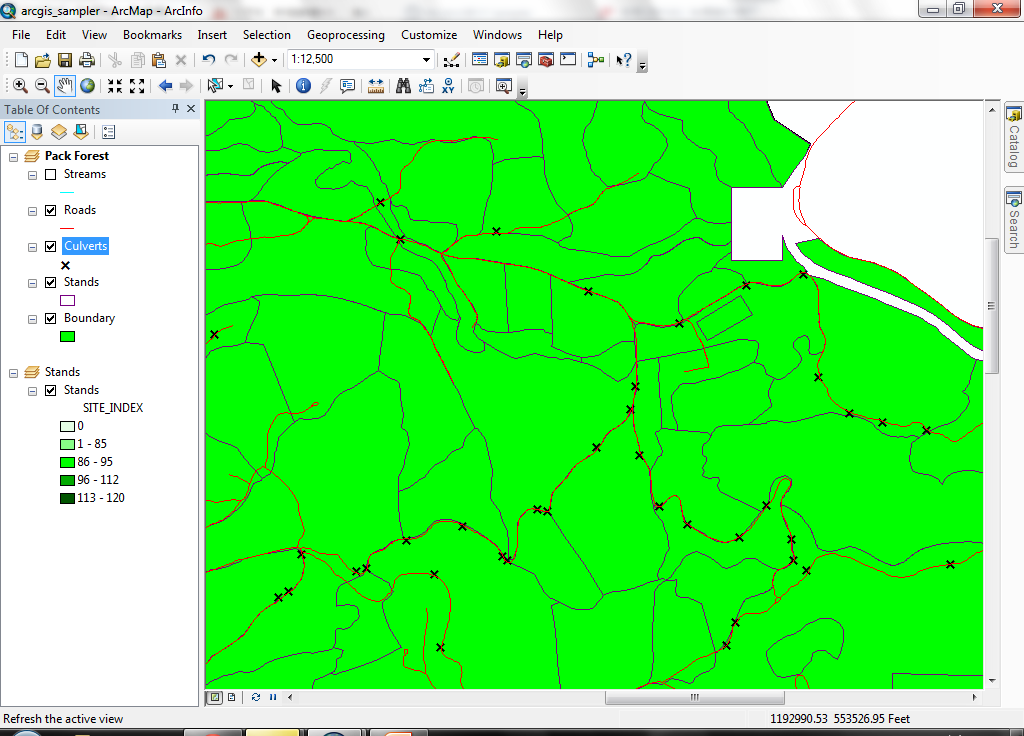Switch Table Of Contents to List By Source
The height and width of the screenshot is (736, 1024).
click(x=37, y=131)
